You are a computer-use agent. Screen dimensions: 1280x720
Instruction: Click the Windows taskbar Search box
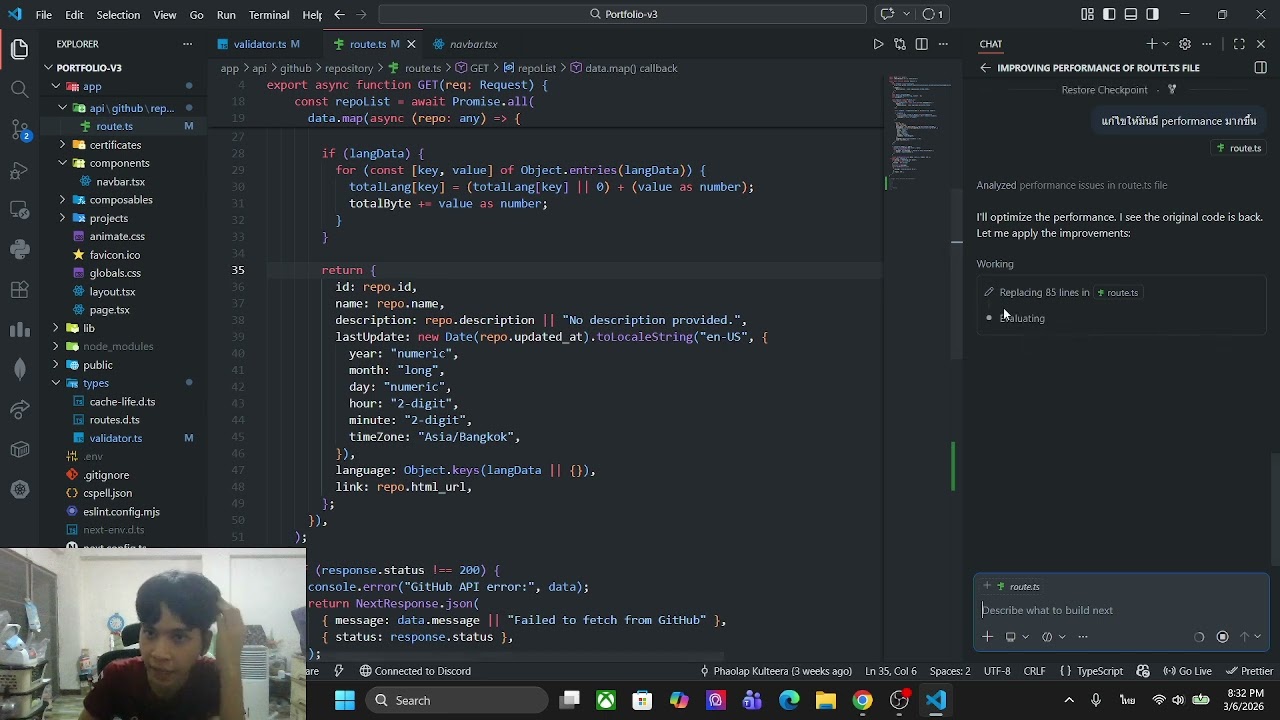click(457, 700)
